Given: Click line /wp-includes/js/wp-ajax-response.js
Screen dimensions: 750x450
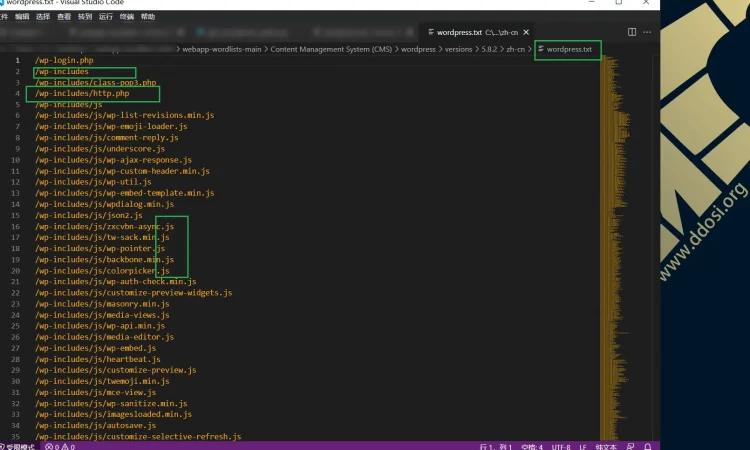Looking at the screenshot, I should (113, 160).
